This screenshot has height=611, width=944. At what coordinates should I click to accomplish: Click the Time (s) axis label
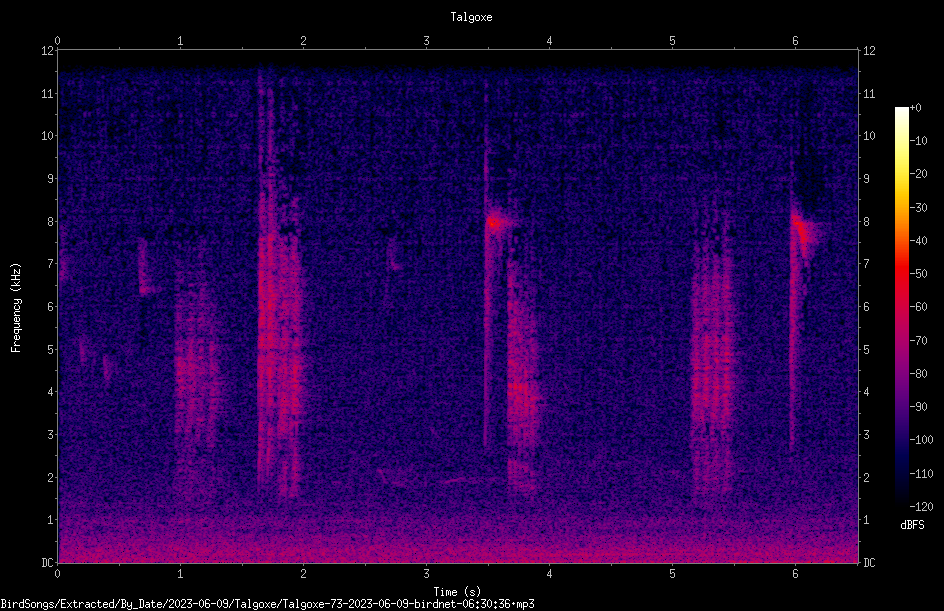pyautogui.click(x=457, y=592)
